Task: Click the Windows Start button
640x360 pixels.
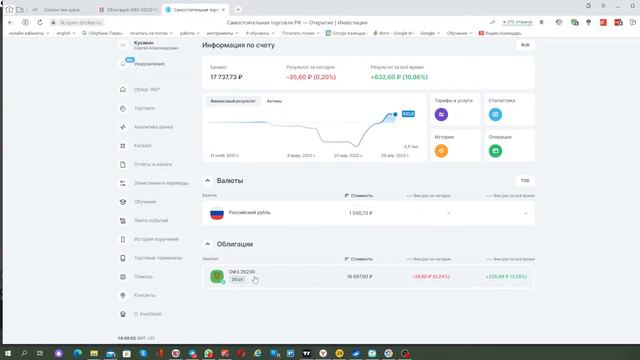Action: coord(8,353)
